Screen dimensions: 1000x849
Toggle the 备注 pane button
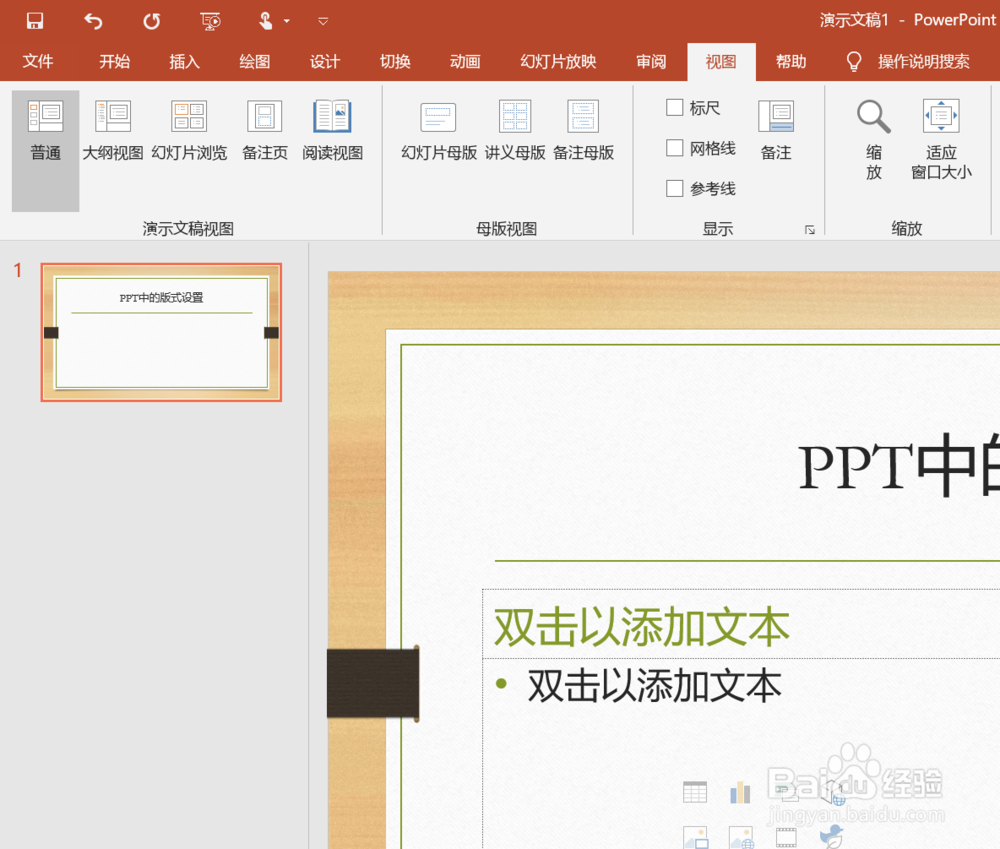click(776, 130)
